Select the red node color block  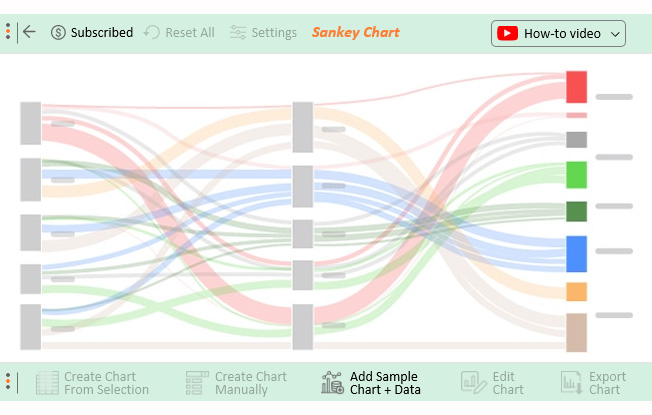(x=576, y=87)
